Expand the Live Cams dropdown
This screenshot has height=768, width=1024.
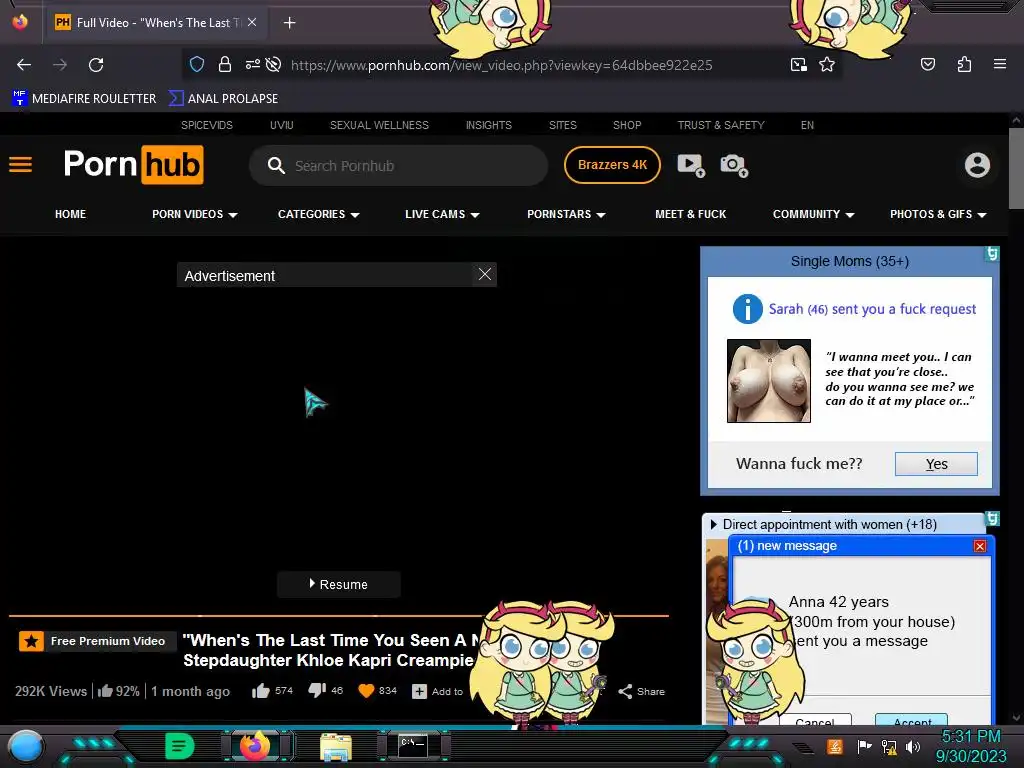click(442, 214)
